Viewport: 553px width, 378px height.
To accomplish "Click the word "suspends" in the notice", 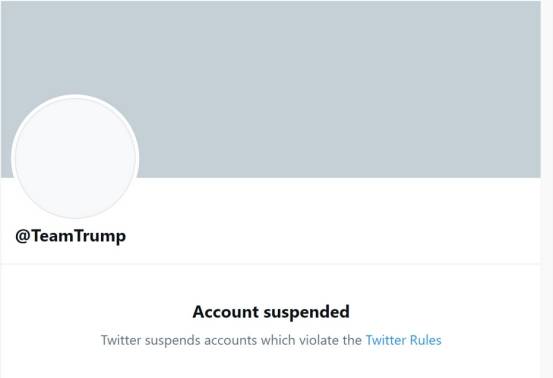I will point(172,340).
